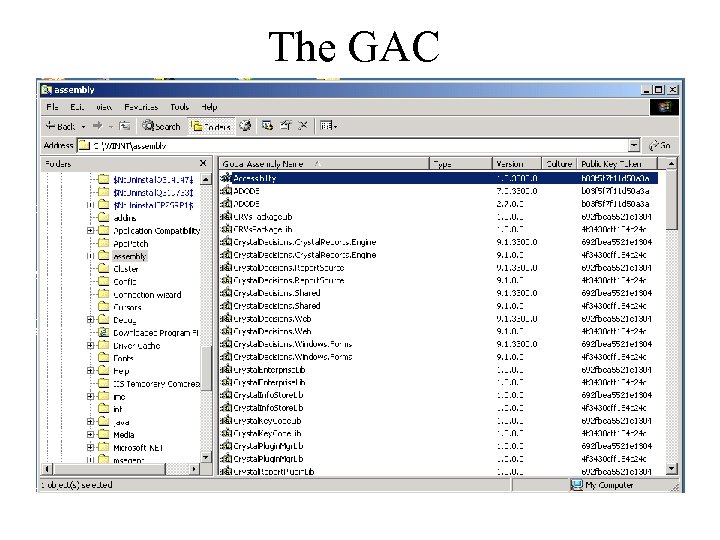This screenshot has width=720, height=540.
Task: Click the Forward arrow toolbar button
Action: tap(97, 126)
